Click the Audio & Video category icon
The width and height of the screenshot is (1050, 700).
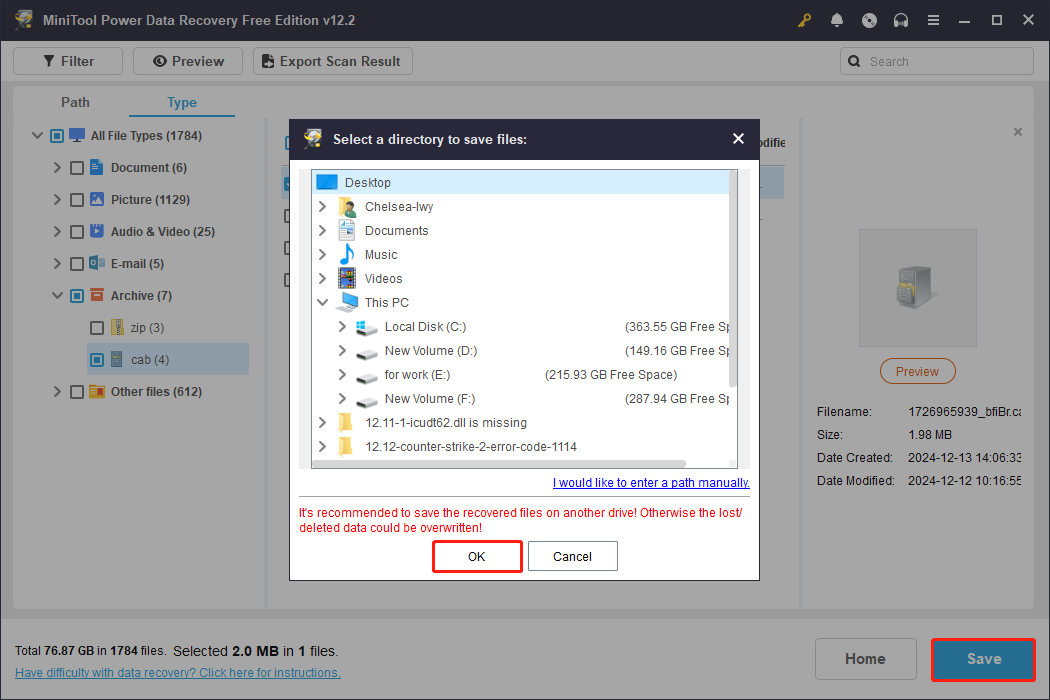coord(96,231)
